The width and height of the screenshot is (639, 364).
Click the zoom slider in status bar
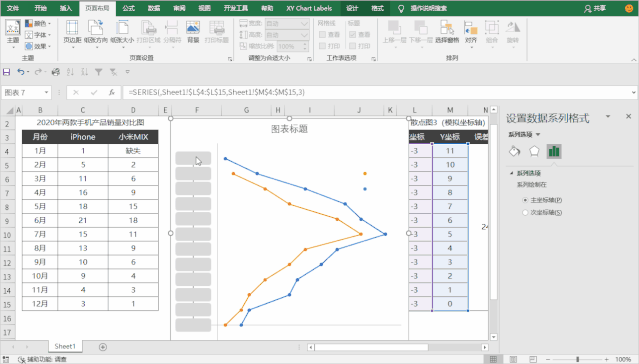click(x=577, y=359)
